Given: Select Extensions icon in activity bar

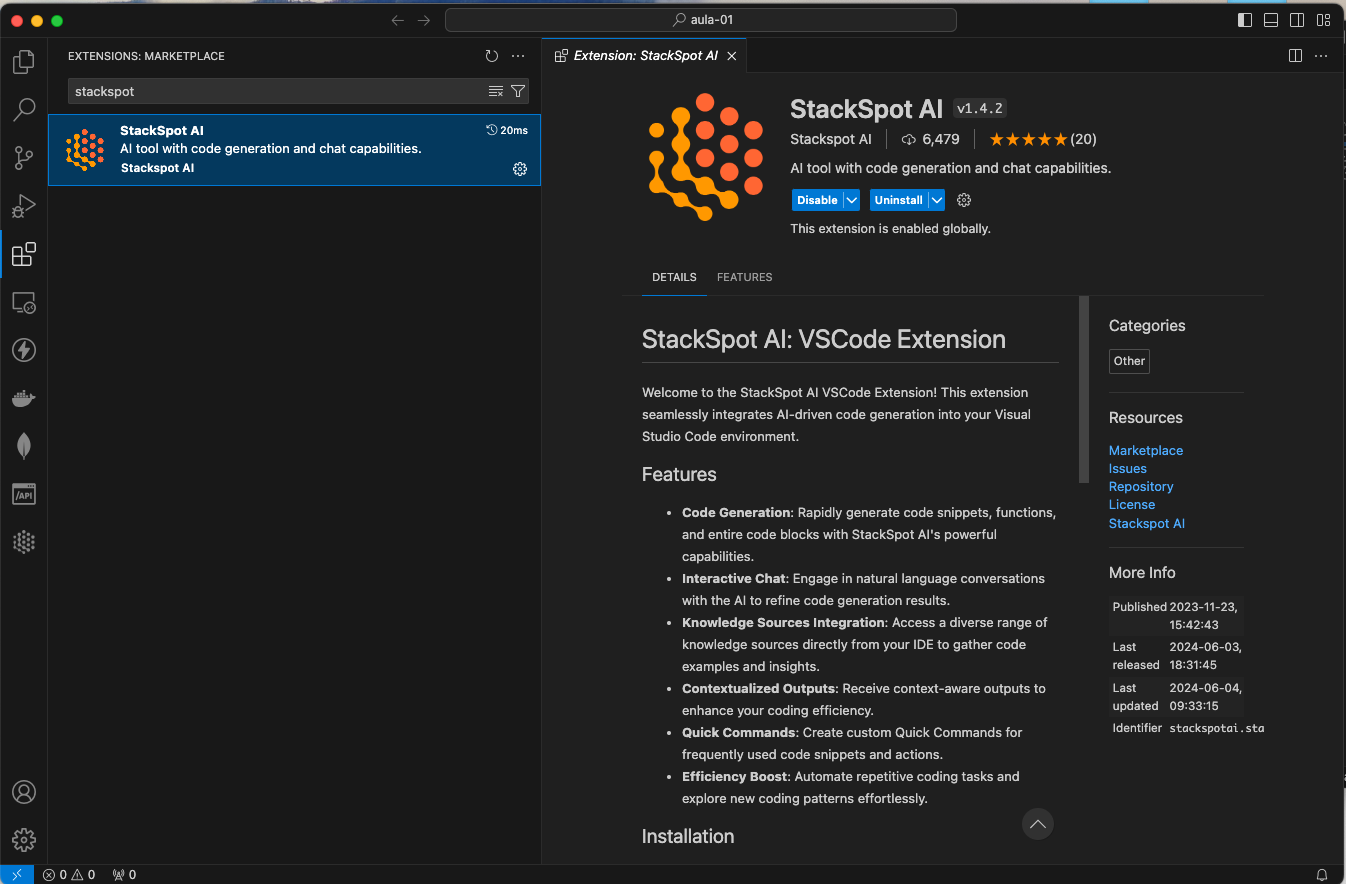Looking at the screenshot, I should pos(24,254).
